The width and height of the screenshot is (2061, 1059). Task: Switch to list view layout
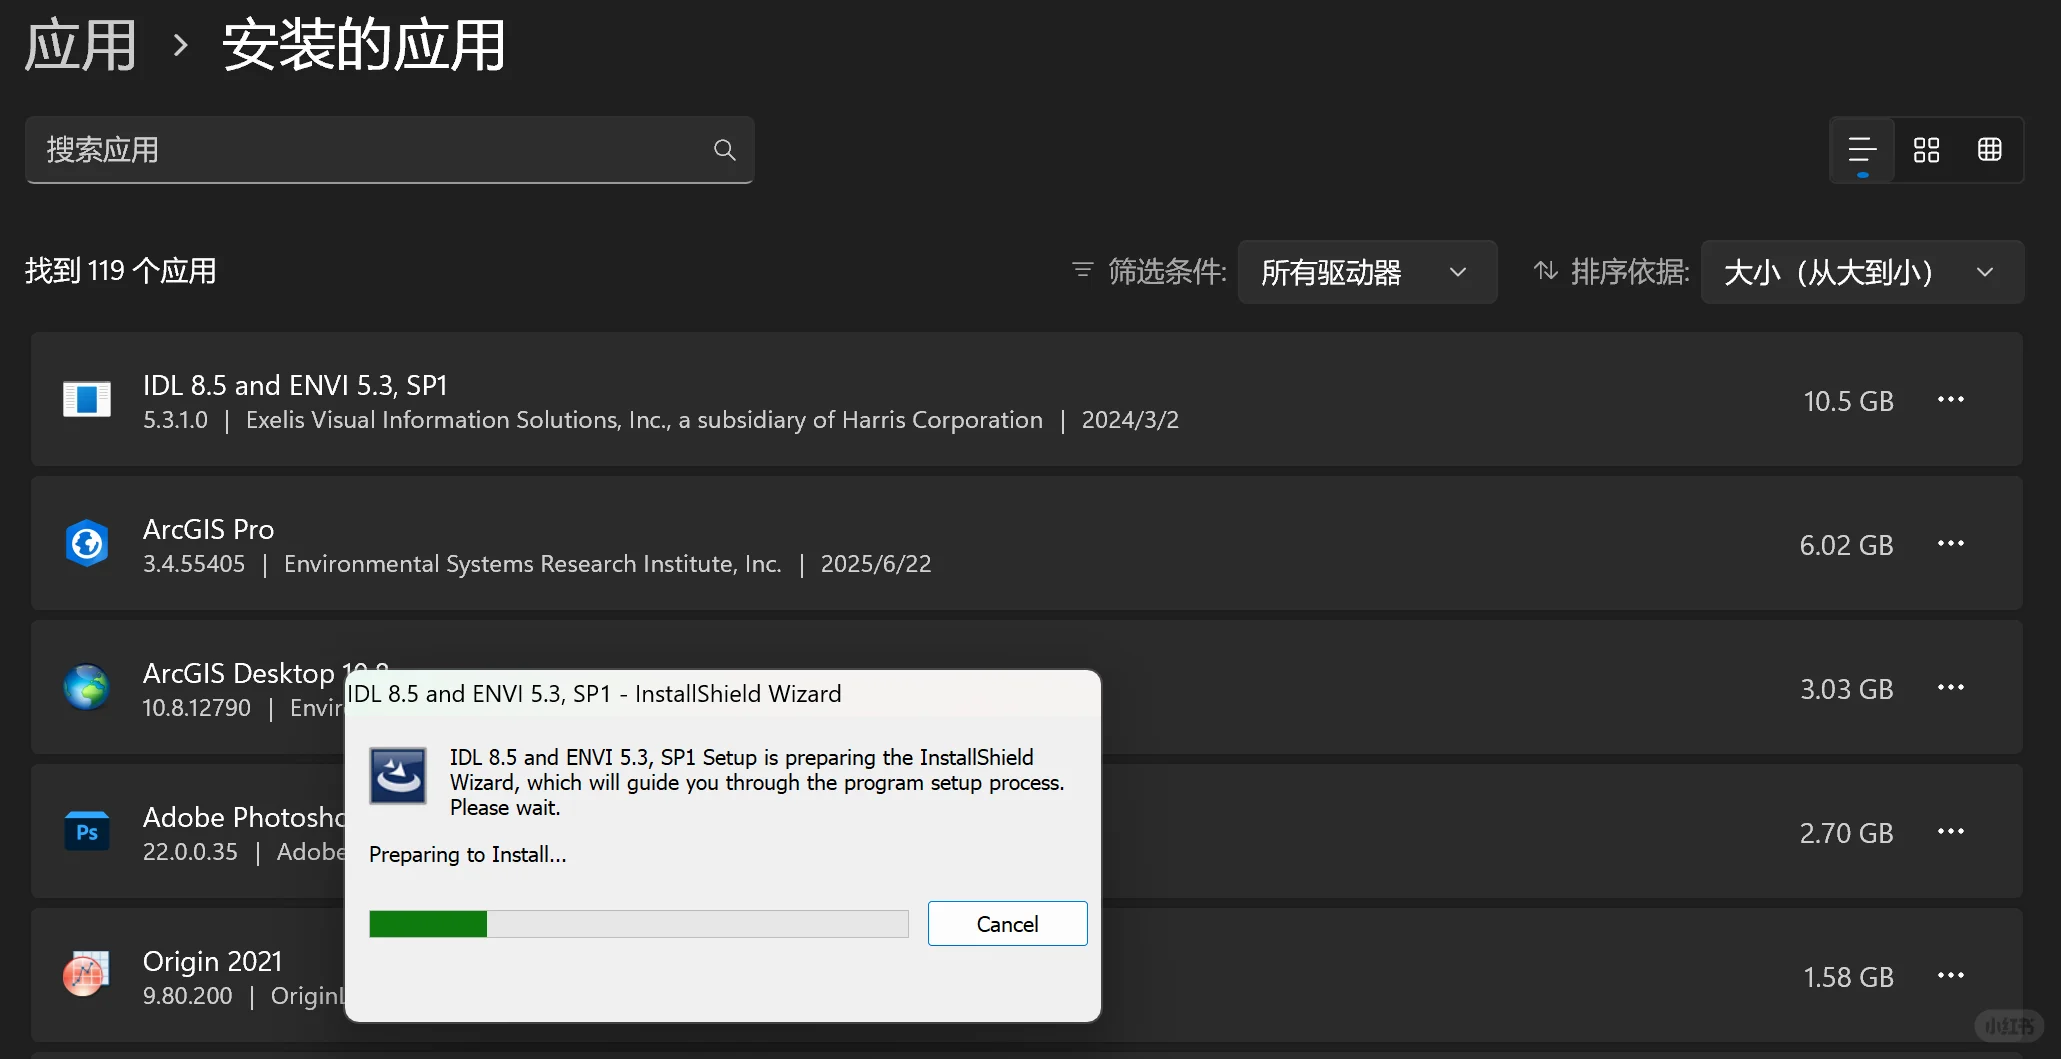pos(1862,150)
